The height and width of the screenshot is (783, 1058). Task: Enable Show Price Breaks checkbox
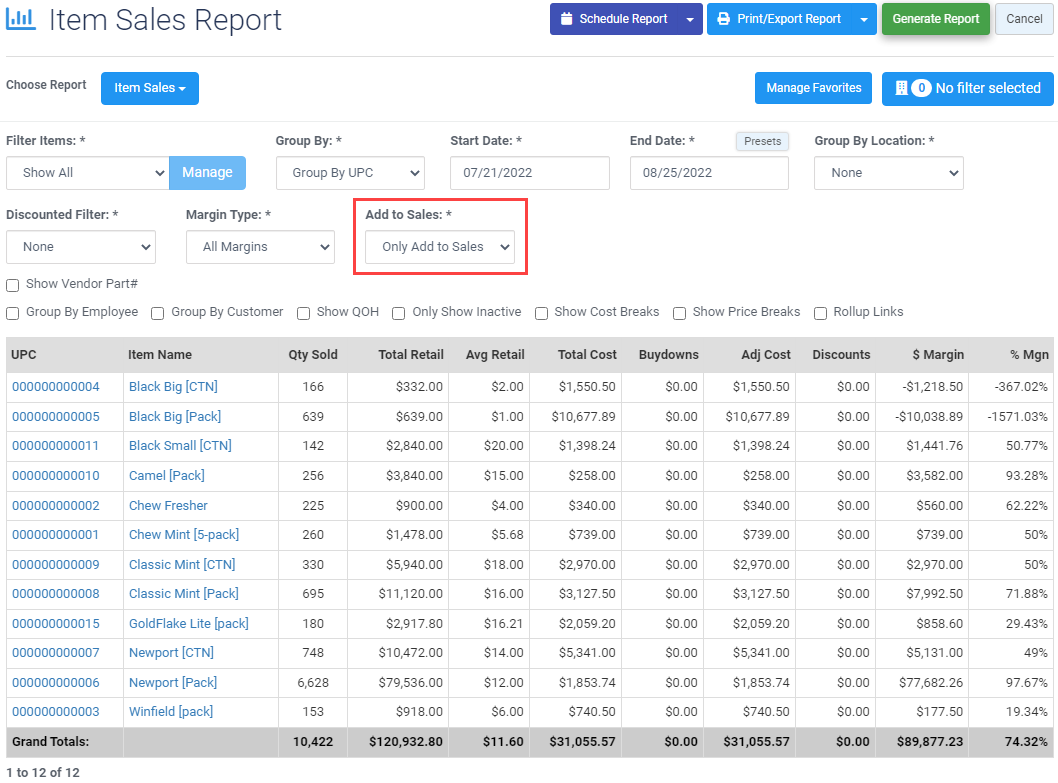679,313
